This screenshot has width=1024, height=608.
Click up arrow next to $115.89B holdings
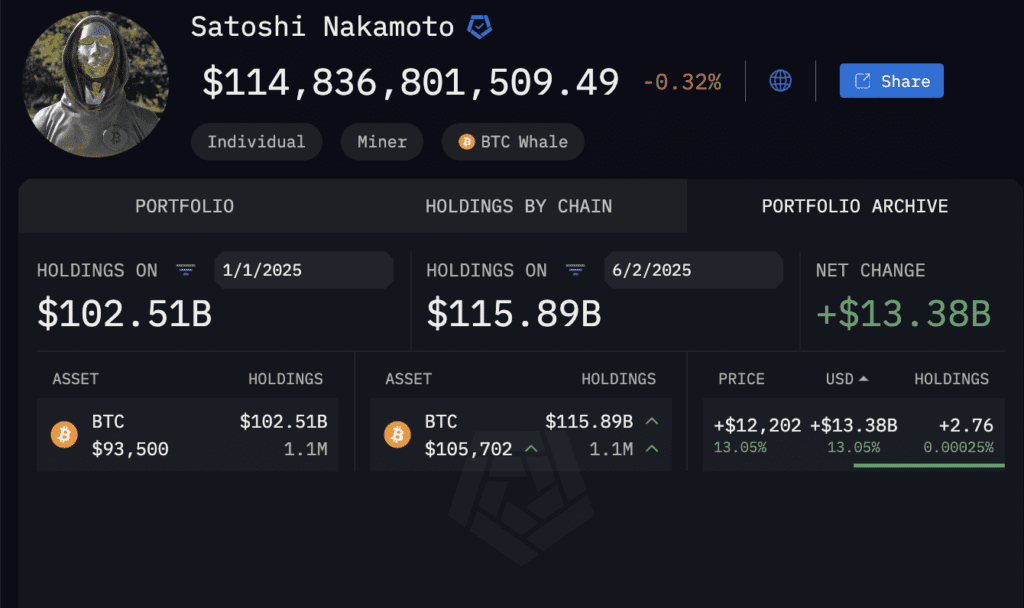[x=652, y=421]
